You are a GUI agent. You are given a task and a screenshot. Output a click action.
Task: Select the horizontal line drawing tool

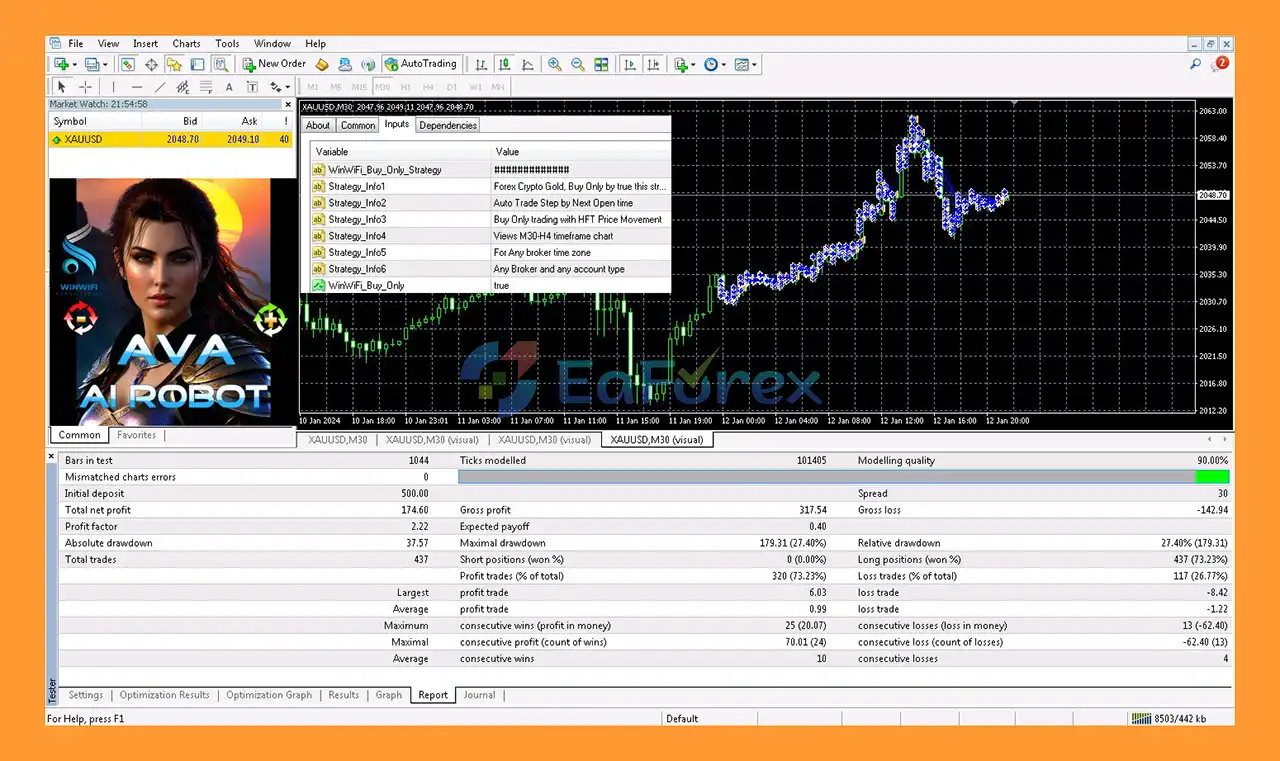tap(135, 87)
